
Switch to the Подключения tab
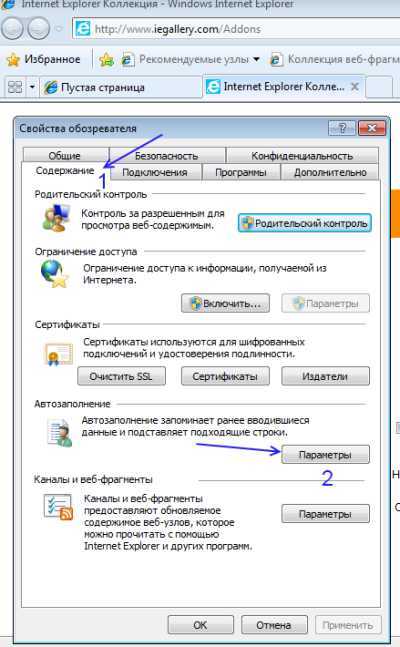[x=154, y=172]
